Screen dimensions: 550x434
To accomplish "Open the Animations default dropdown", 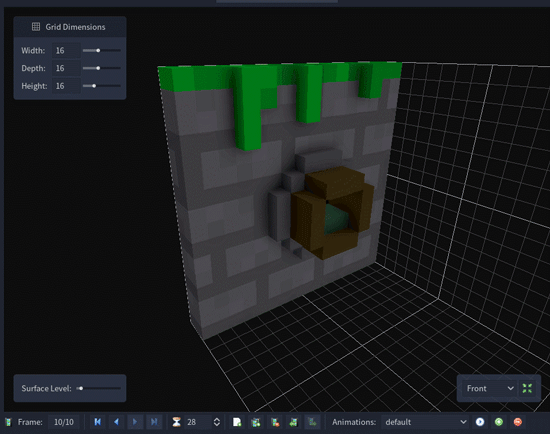I will (425, 422).
